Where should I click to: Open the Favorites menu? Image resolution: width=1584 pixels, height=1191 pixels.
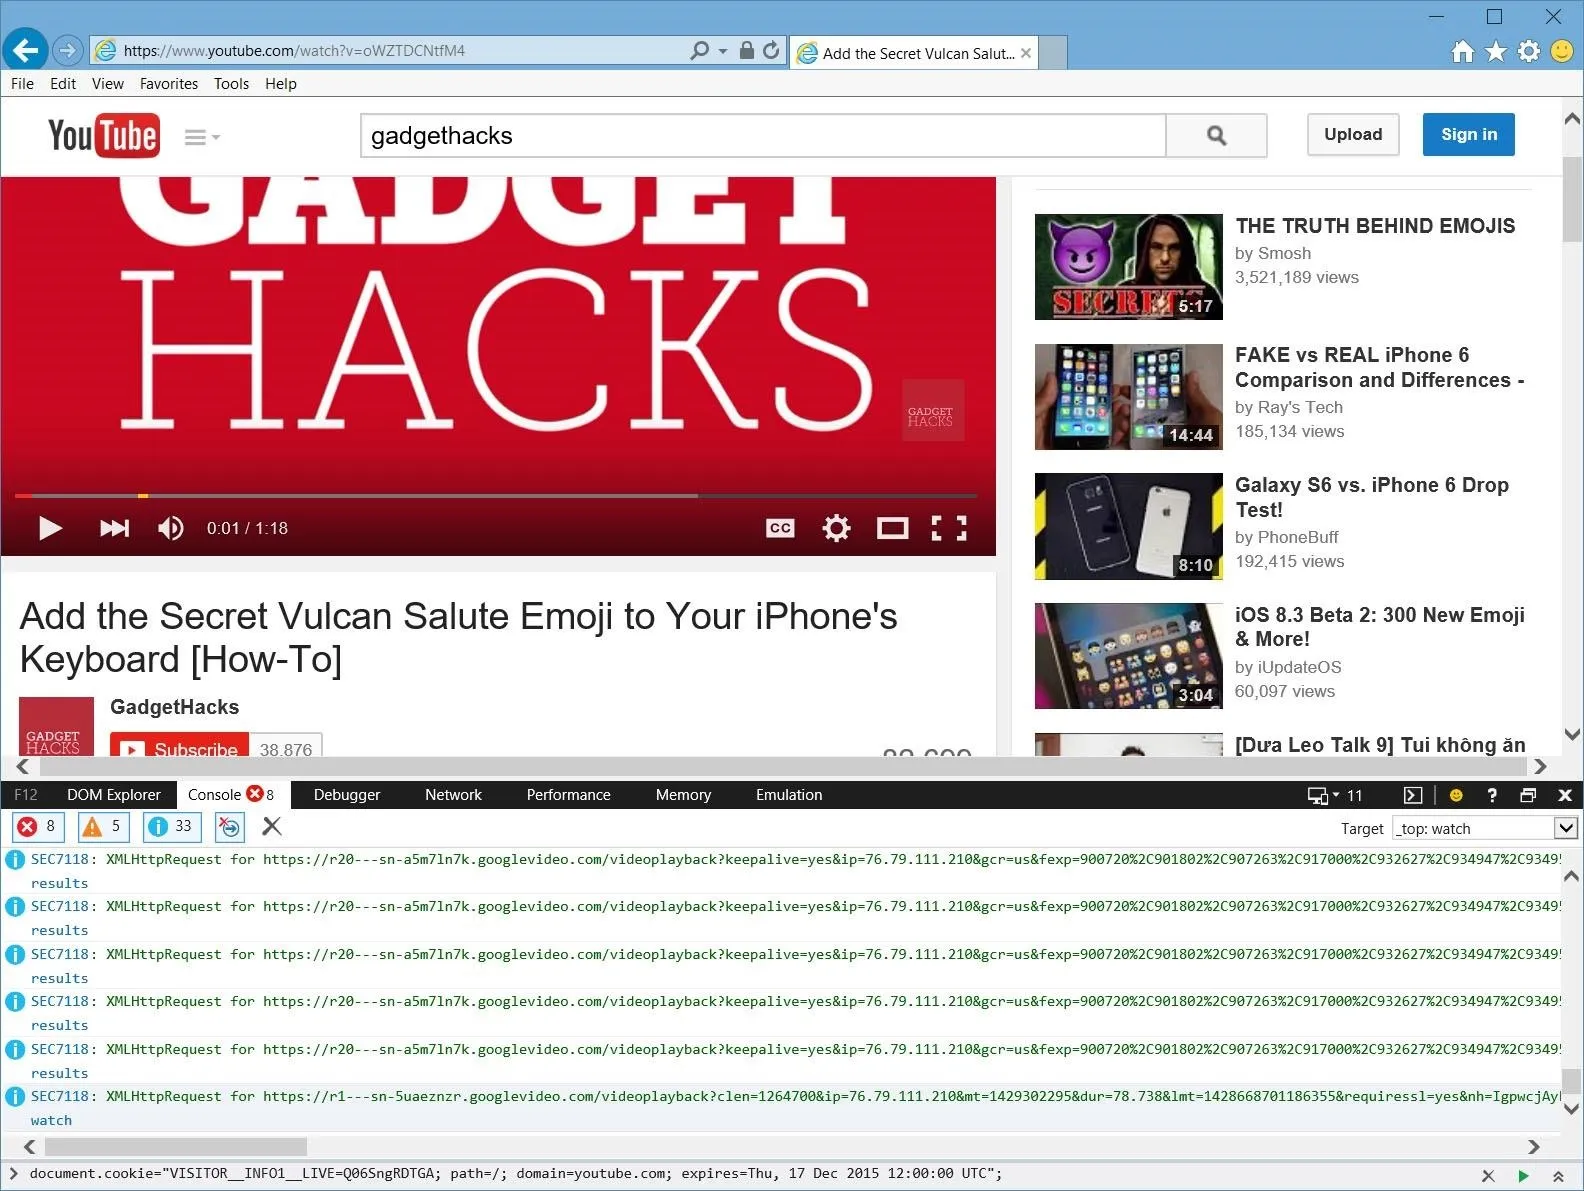click(169, 84)
